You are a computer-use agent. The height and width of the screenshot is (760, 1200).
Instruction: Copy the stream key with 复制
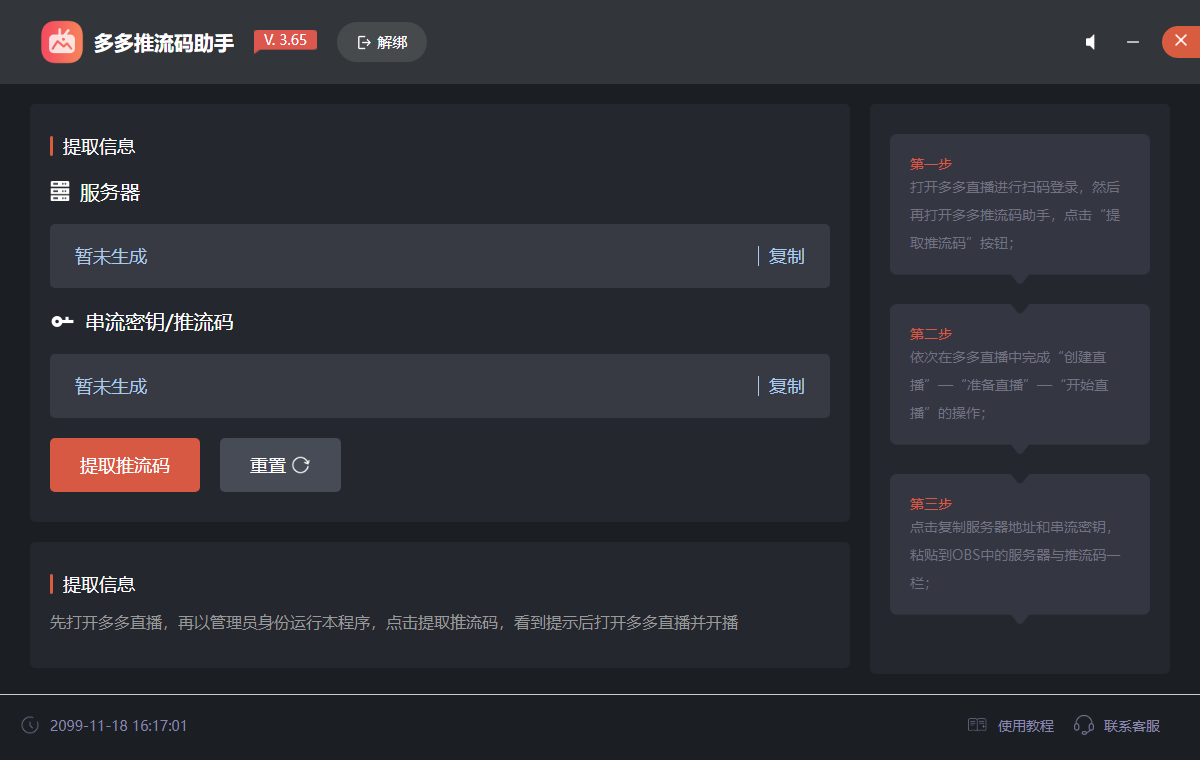[786, 386]
